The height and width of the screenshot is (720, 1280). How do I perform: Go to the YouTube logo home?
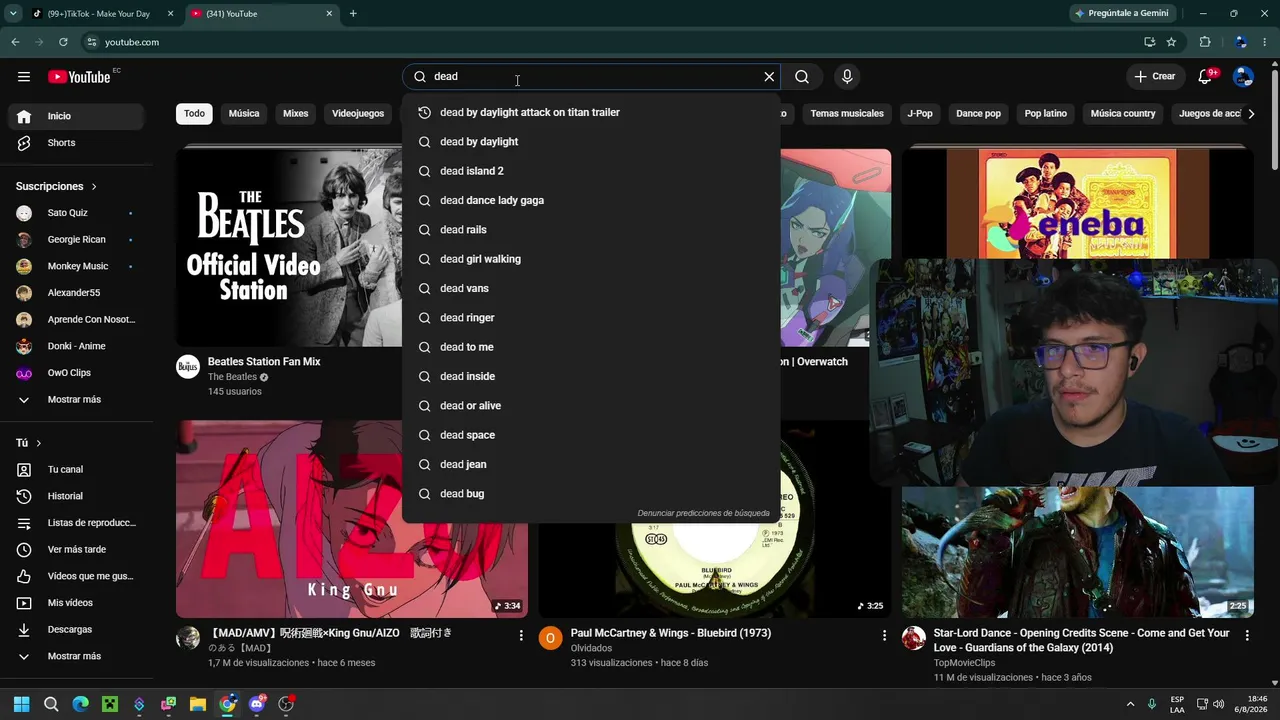79,77
